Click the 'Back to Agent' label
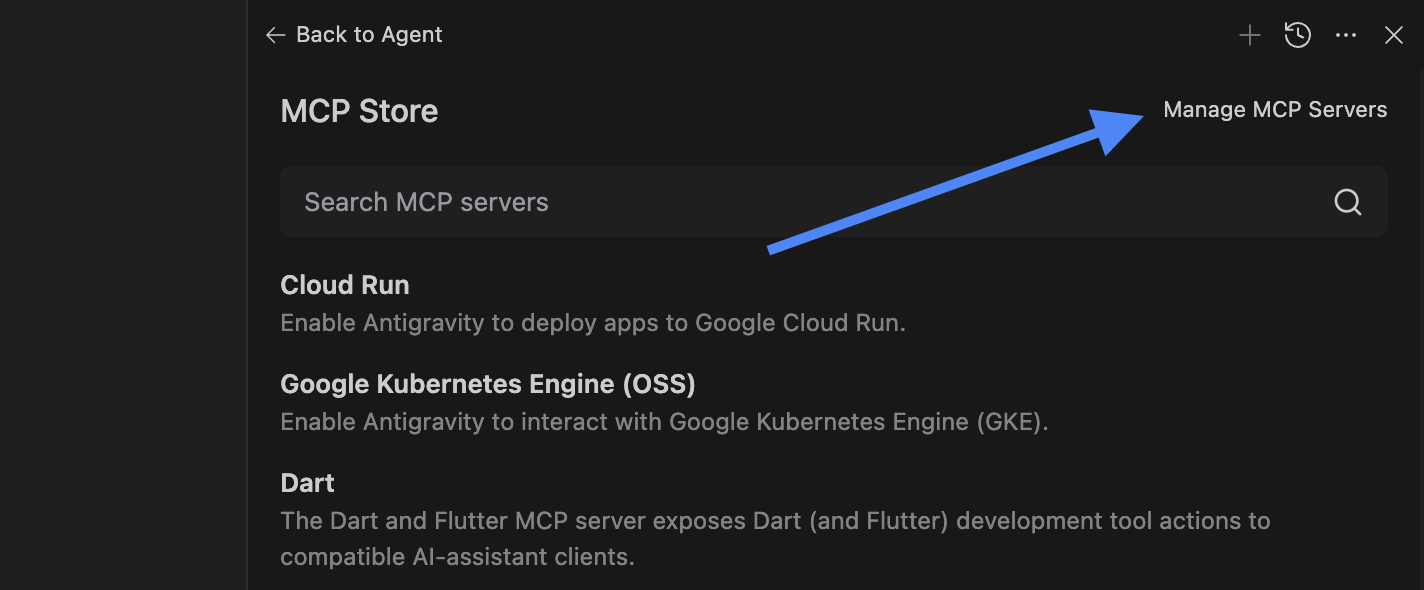The image size is (1424, 590). point(369,35)
